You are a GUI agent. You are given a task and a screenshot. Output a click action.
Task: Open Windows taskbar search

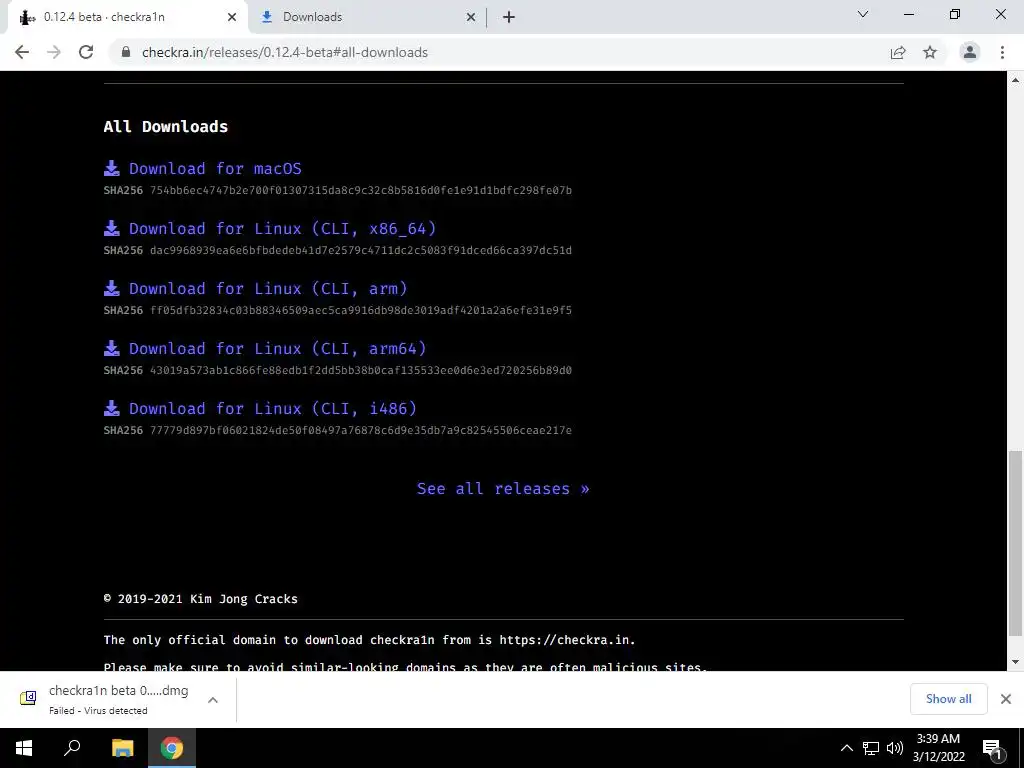click(x=72, y=748)
